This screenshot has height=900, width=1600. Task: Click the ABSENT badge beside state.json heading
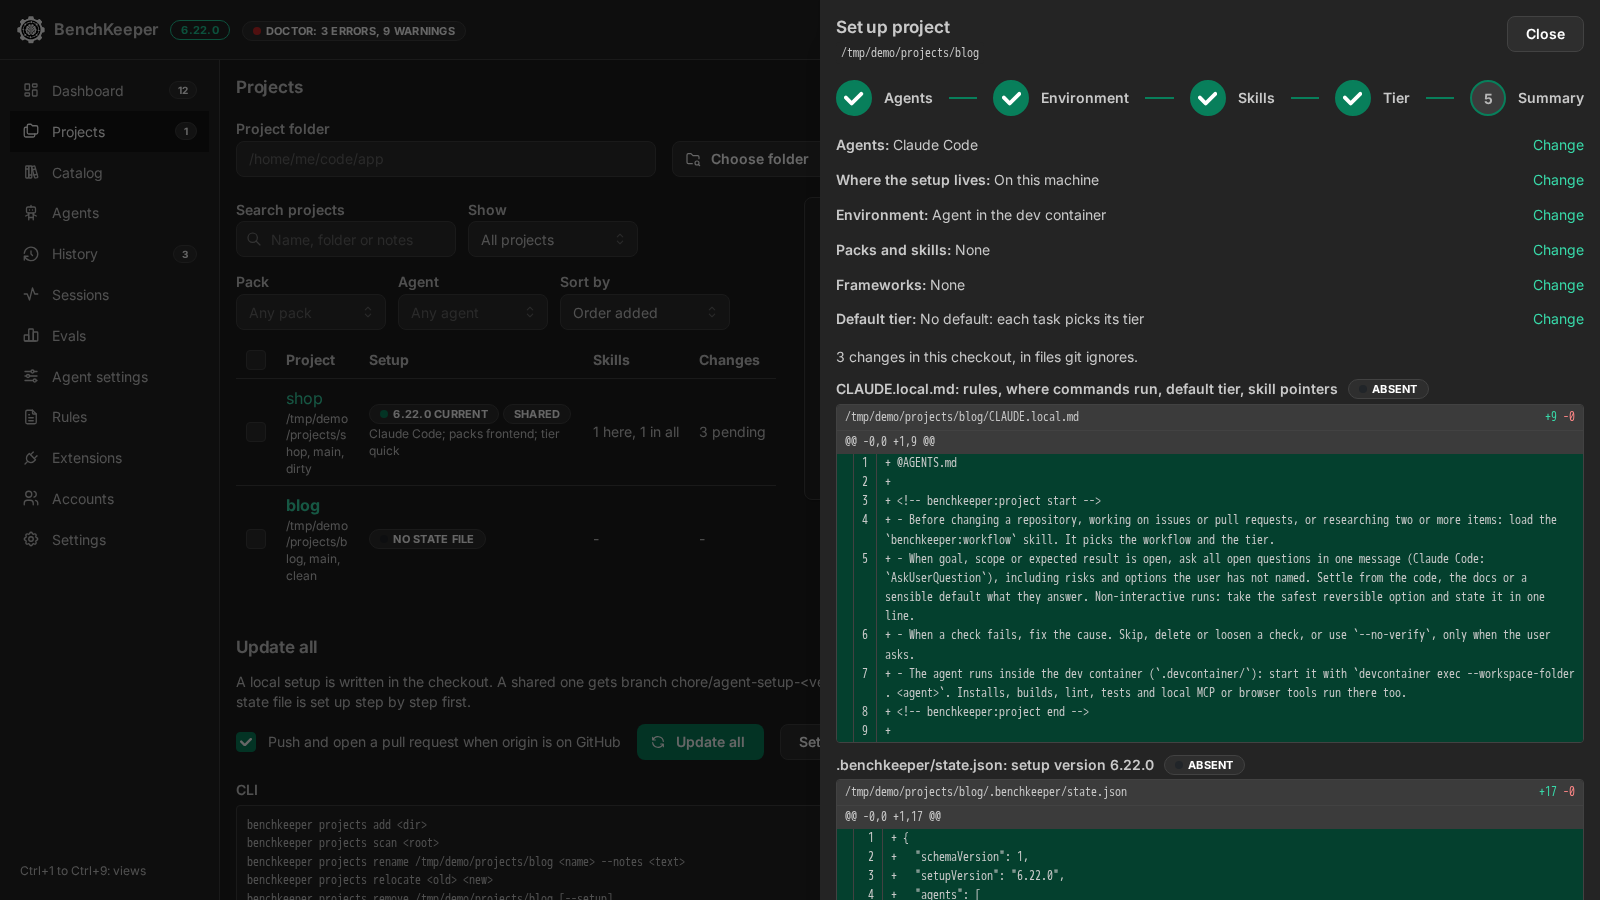click(1204, 765)
